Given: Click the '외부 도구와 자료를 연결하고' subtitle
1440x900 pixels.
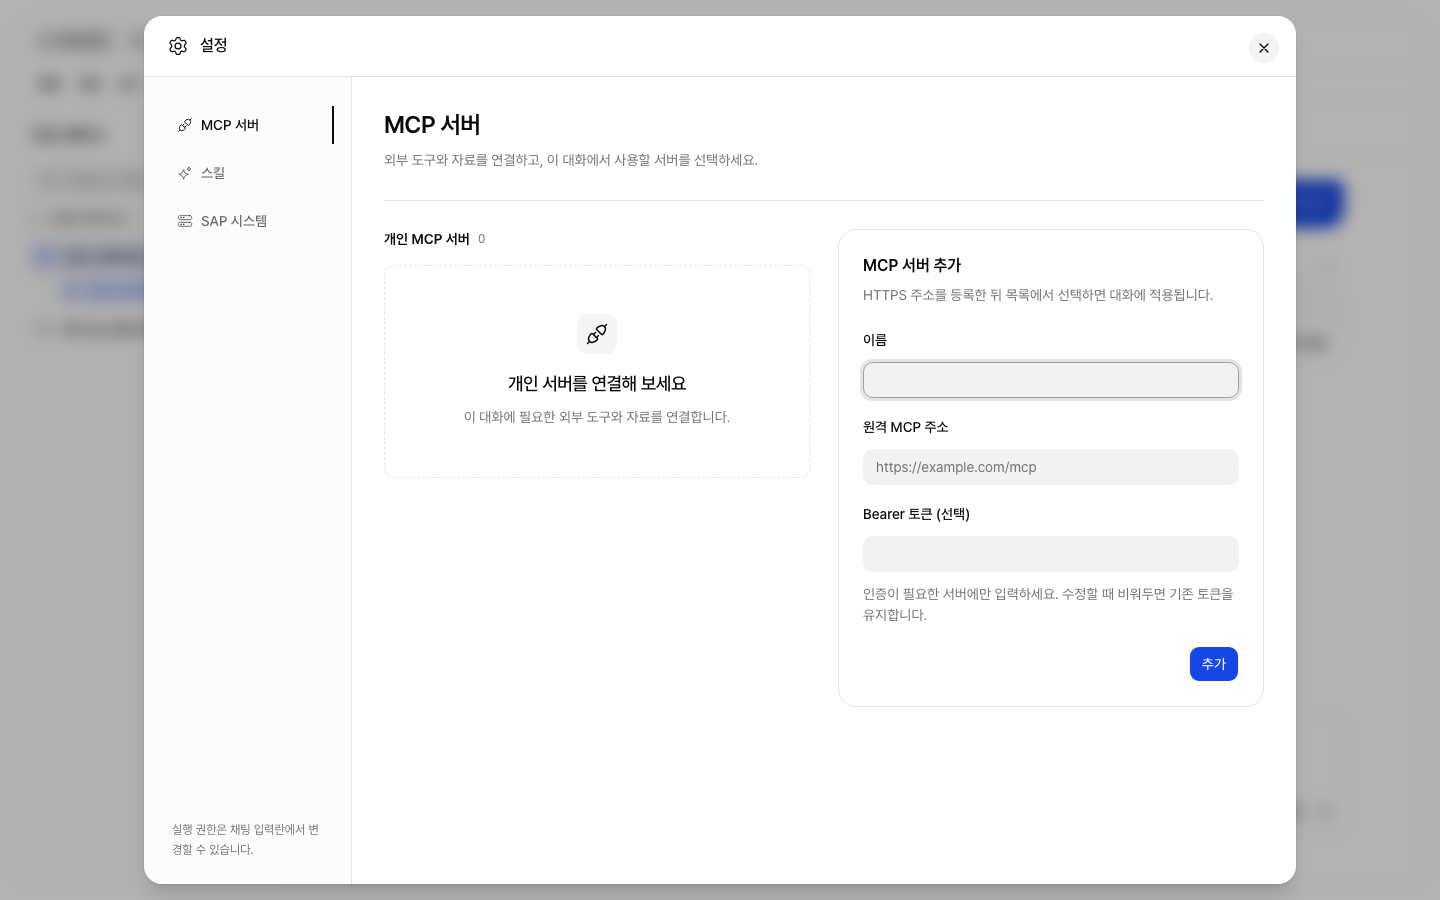Looking at the screenshot, I should coord(571,160).
